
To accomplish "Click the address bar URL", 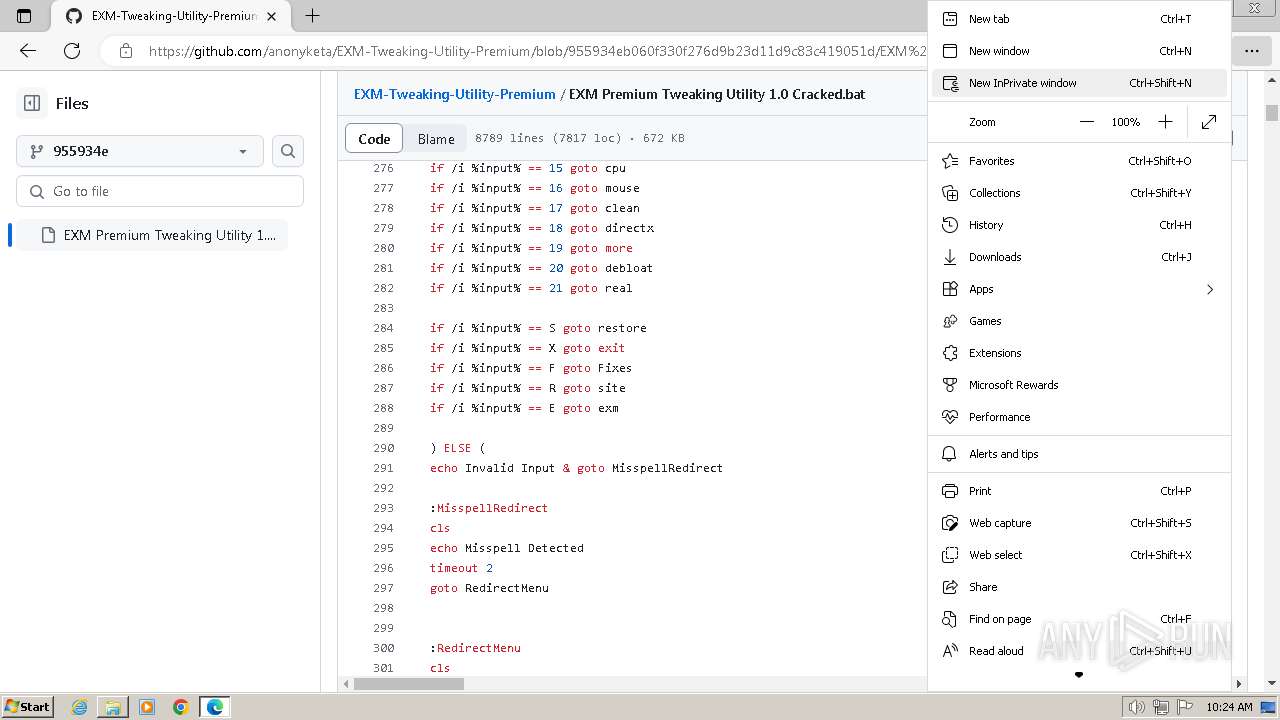I will coord(537,50).
